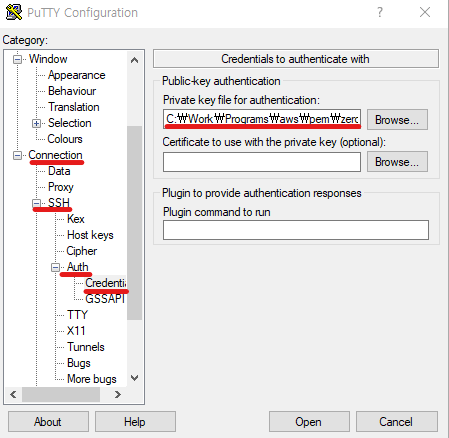Open the Selection settings
The height and width of the screenshot is (438, 449).
(69, 123)
